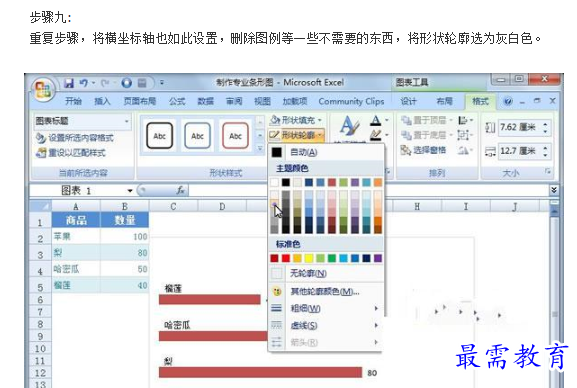Choose the black outlined Abc shape style
Screen dimensions: 577x388
pos(160,136)
